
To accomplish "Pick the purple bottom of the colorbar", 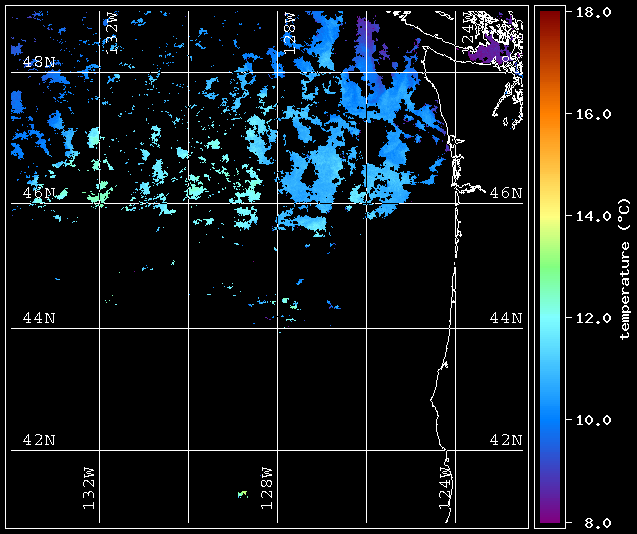I will [x=549, y=515].
